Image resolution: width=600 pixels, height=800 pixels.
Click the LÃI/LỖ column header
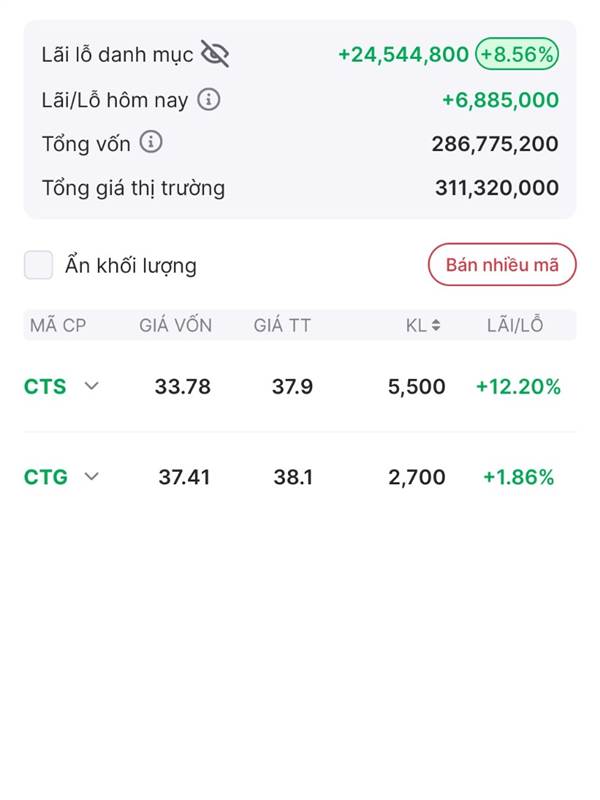515,325
